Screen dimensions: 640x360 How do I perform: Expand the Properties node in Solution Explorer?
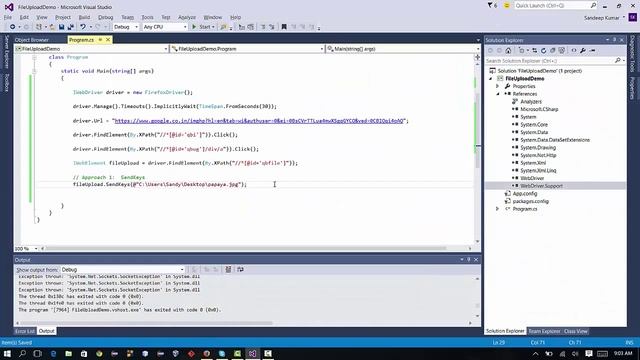(498, 86)
